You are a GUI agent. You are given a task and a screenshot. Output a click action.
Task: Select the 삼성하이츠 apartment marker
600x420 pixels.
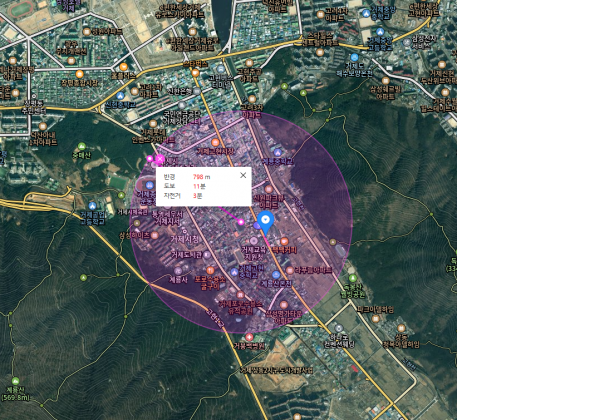coord(137,235)
